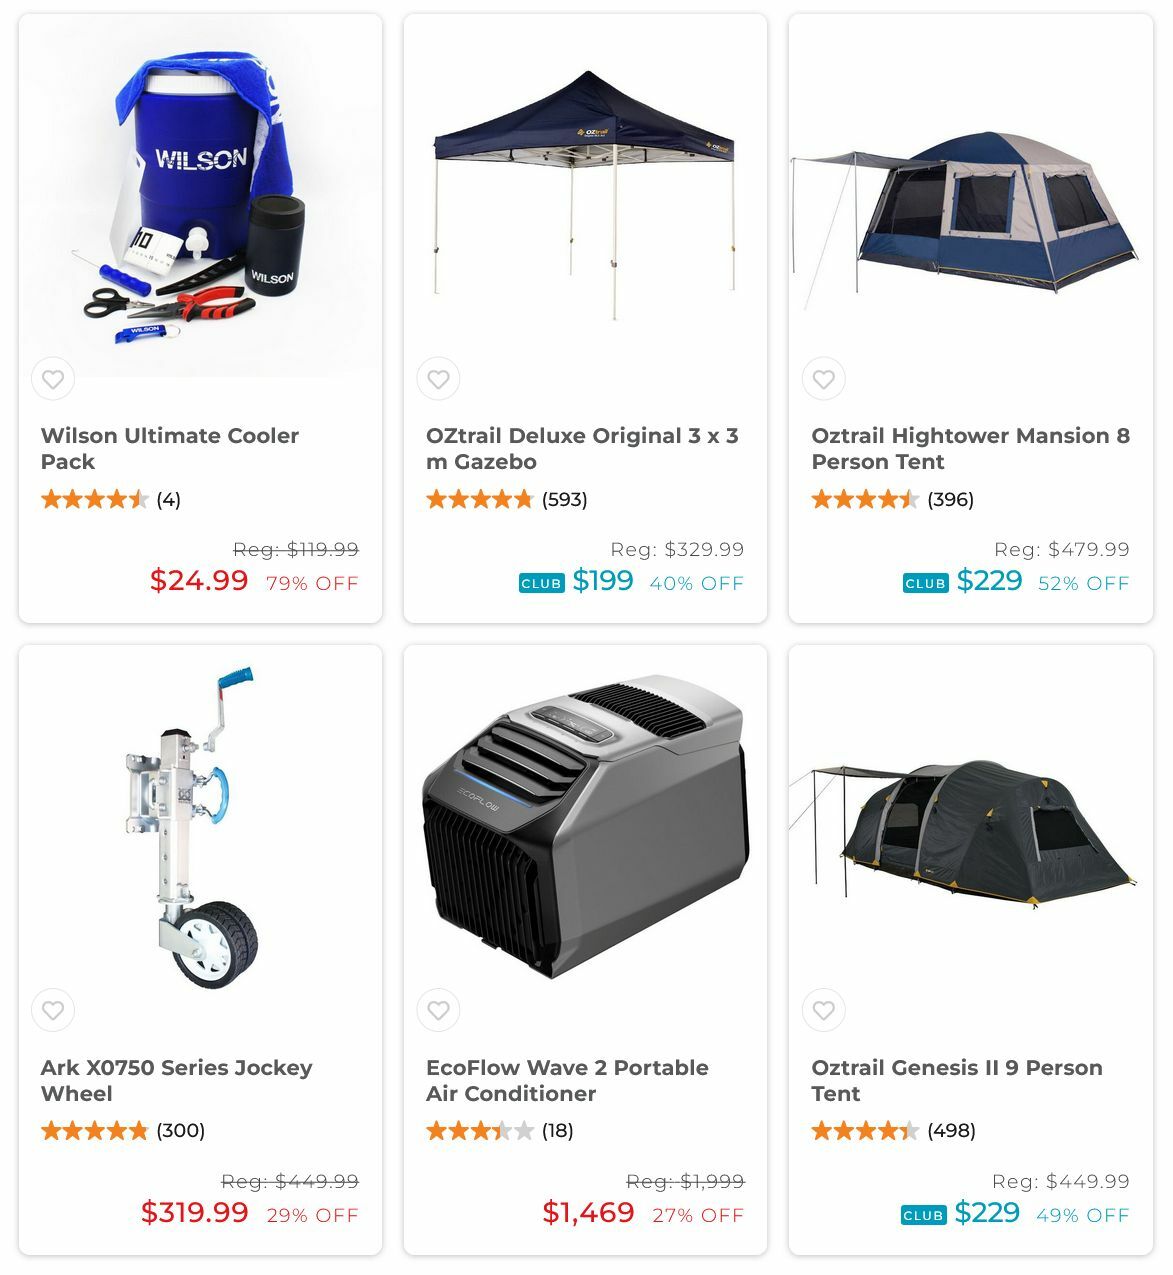Screen dimensions: 1173x1275
Task: Click CLUB badge on Gazebo price
Action: pos(542,583)
